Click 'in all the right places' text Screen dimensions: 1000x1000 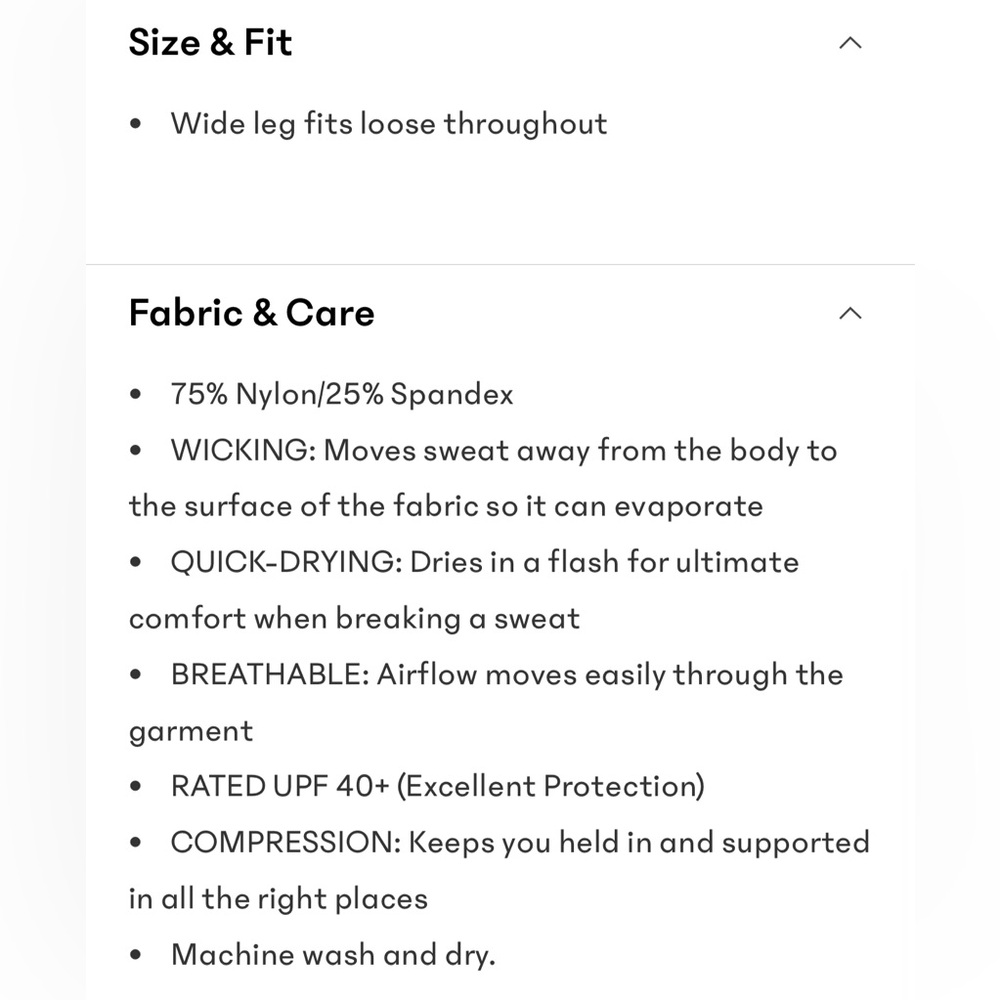[x=278, y=899]
